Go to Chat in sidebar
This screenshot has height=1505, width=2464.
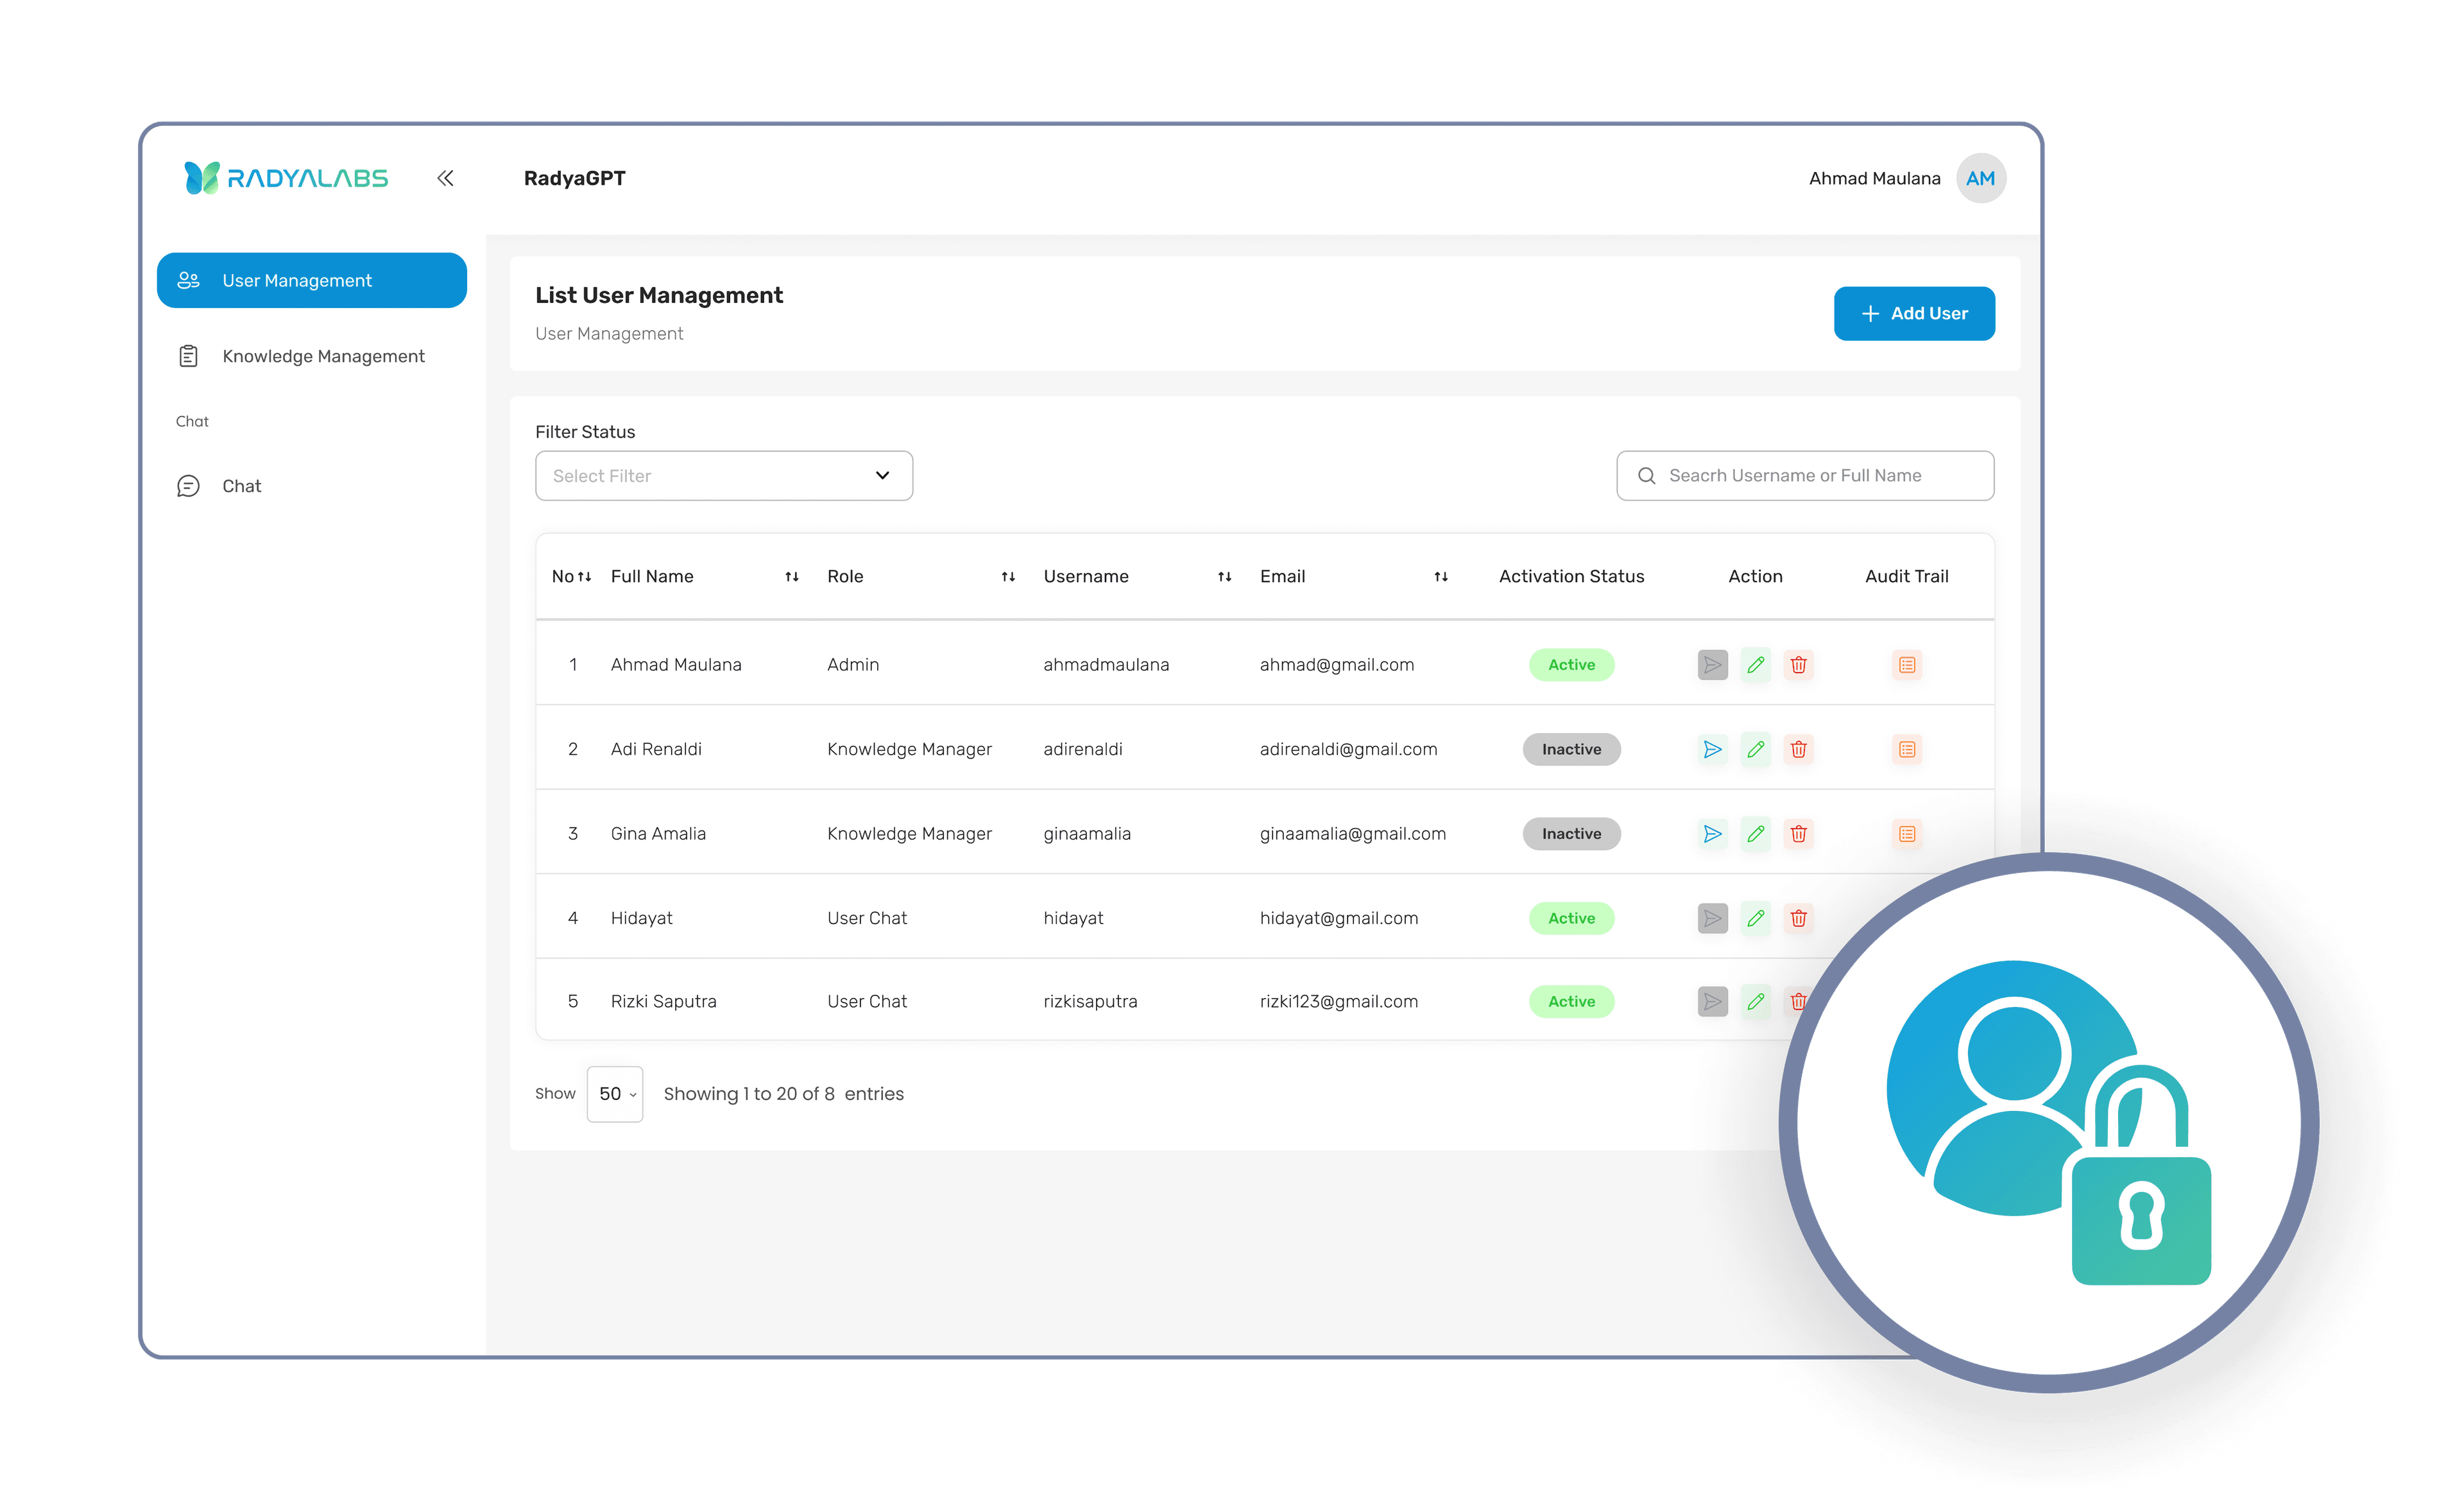pos(241,486)
